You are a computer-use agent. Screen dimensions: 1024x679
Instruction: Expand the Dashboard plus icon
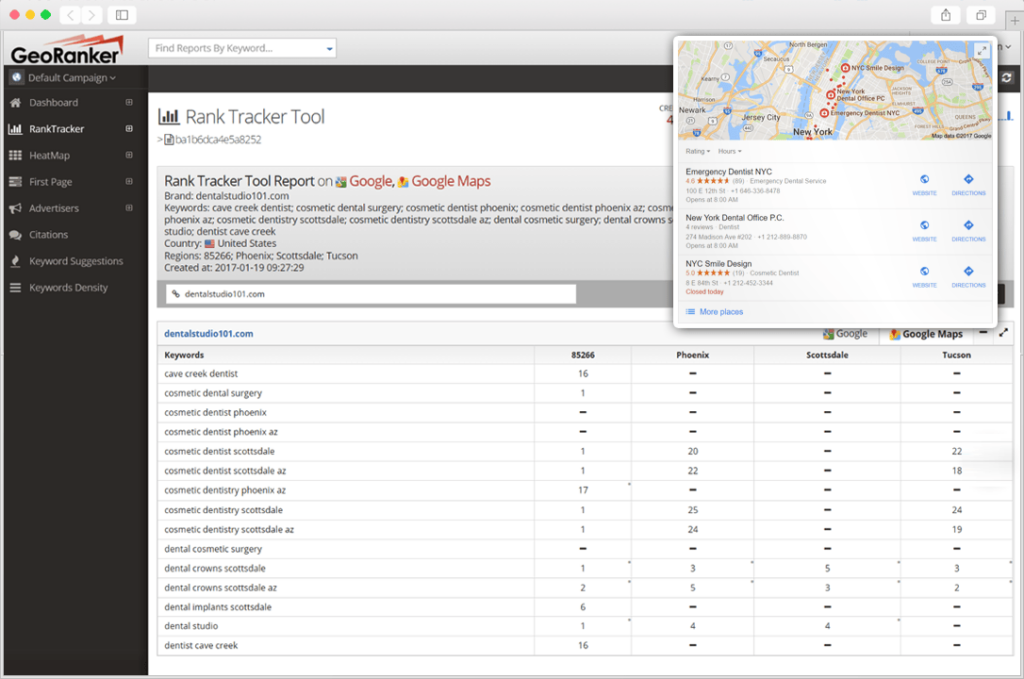click(129, 103)
